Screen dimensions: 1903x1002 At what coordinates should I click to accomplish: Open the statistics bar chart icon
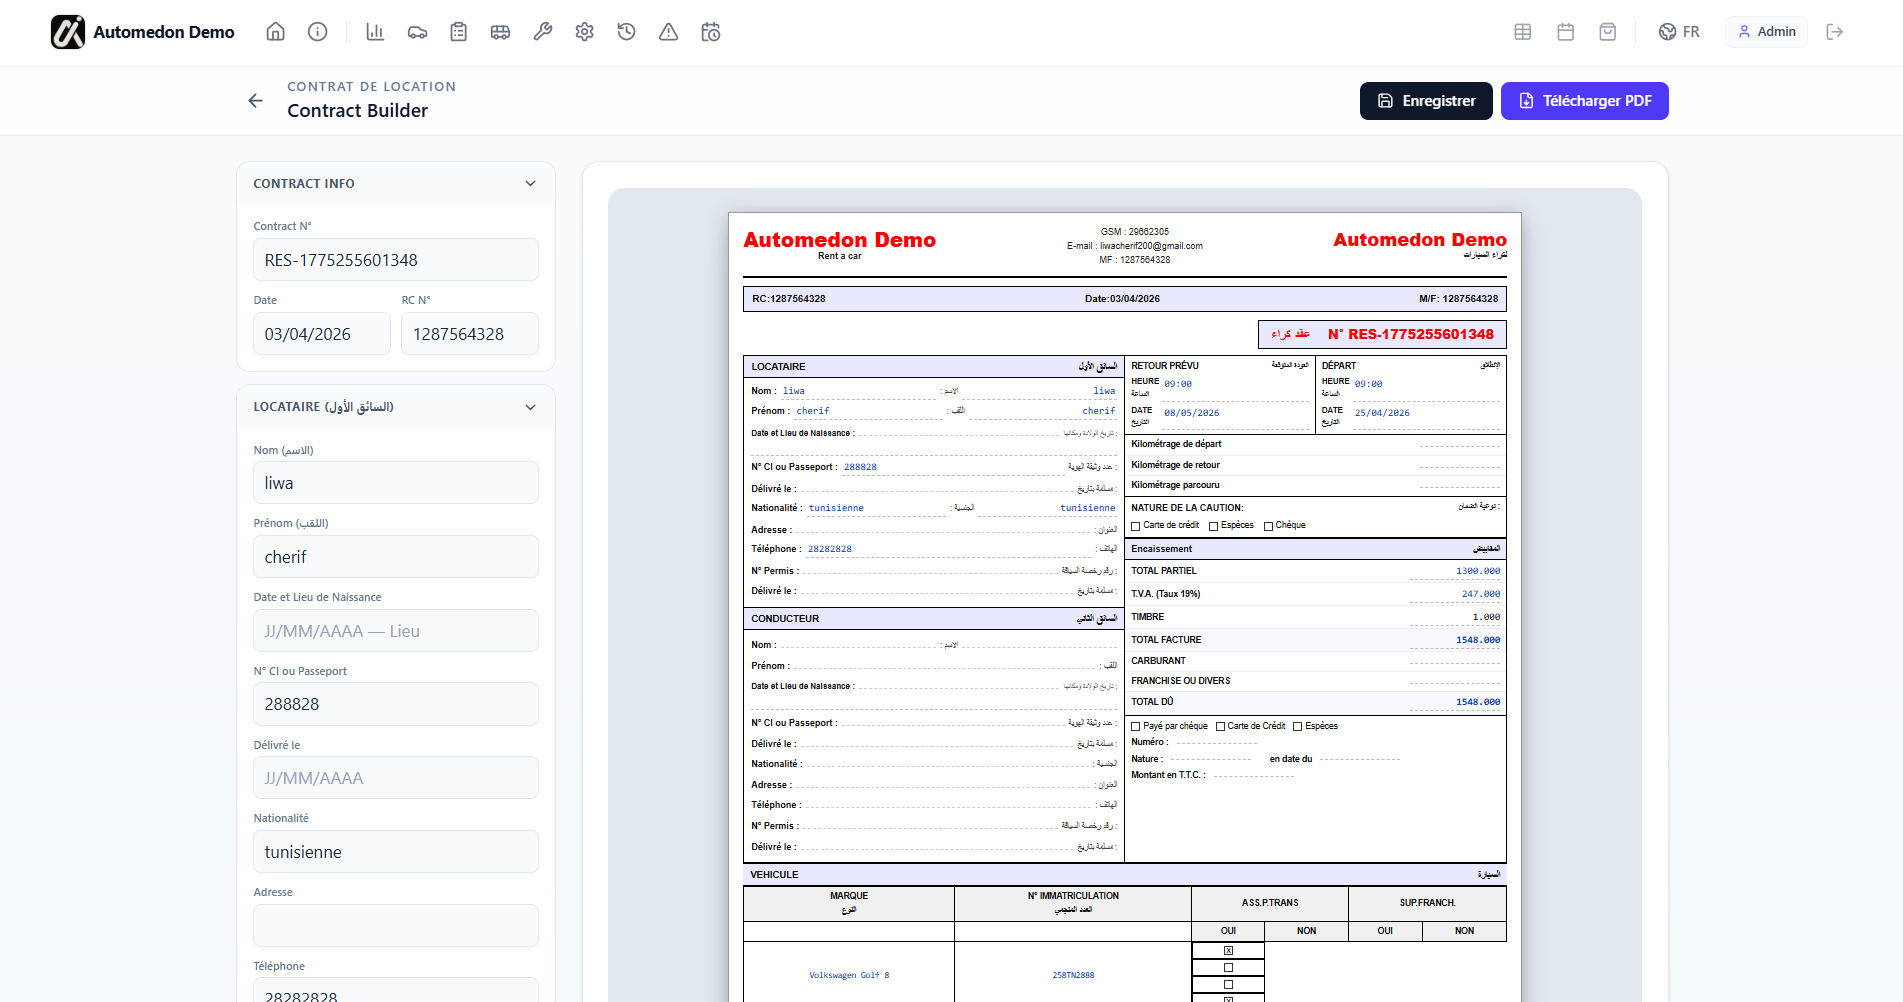tap(375, 31)
